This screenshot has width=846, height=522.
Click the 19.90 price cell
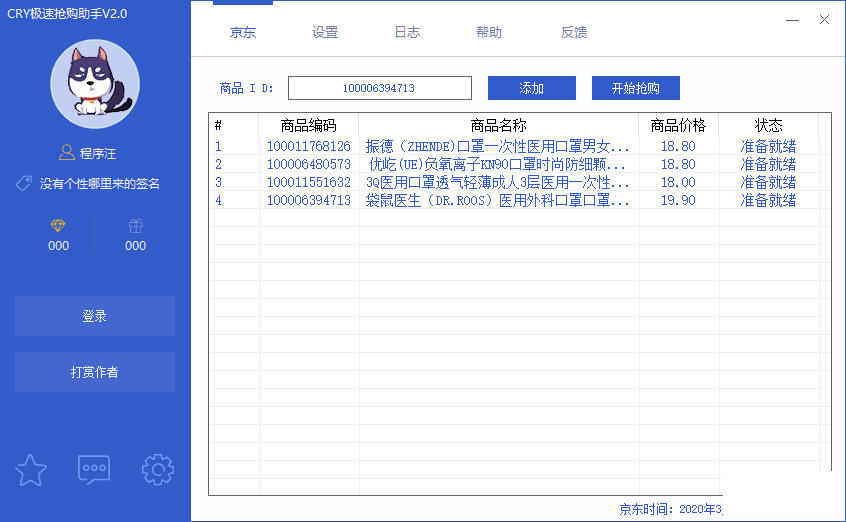point(678,200)
